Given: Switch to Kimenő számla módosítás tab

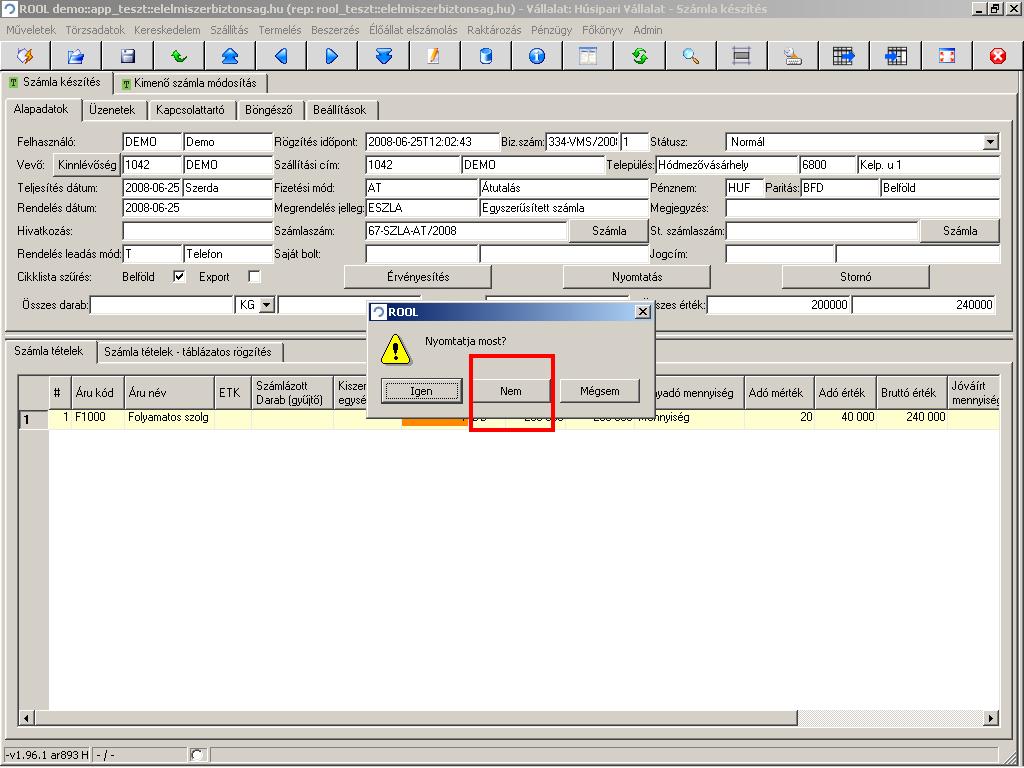Looking at the screenshot, I should pos(190,84).
